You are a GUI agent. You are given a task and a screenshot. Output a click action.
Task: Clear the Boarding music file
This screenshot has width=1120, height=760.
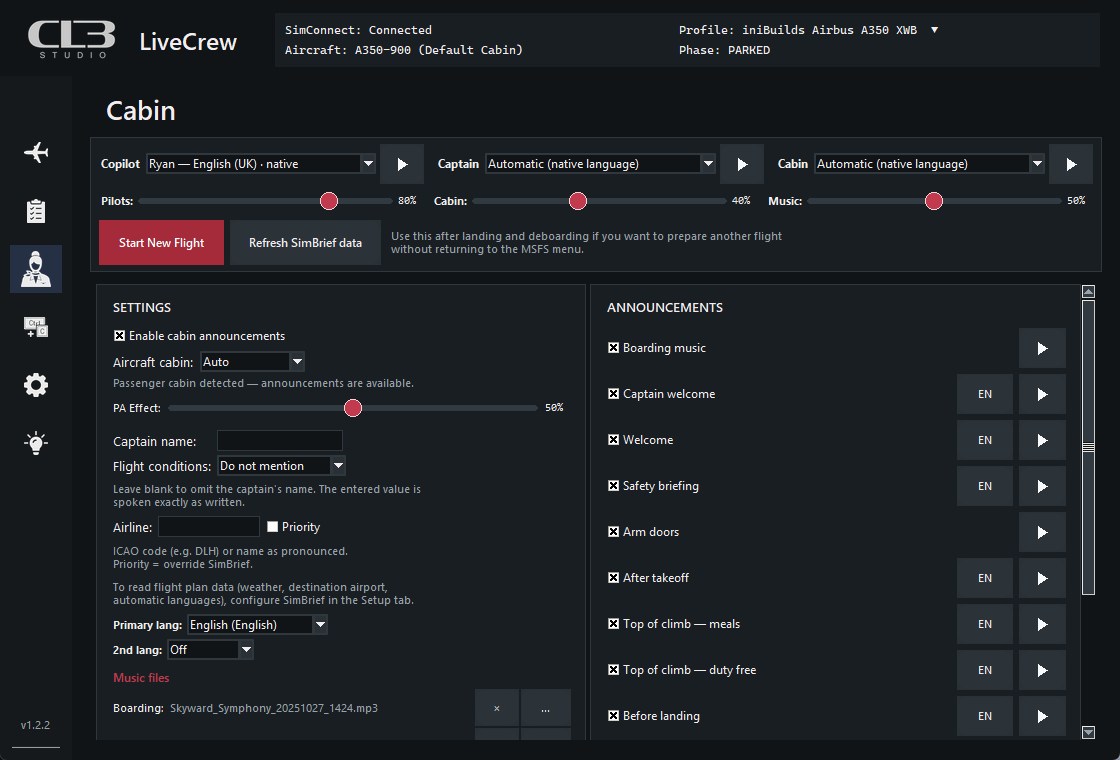point(496,709)
